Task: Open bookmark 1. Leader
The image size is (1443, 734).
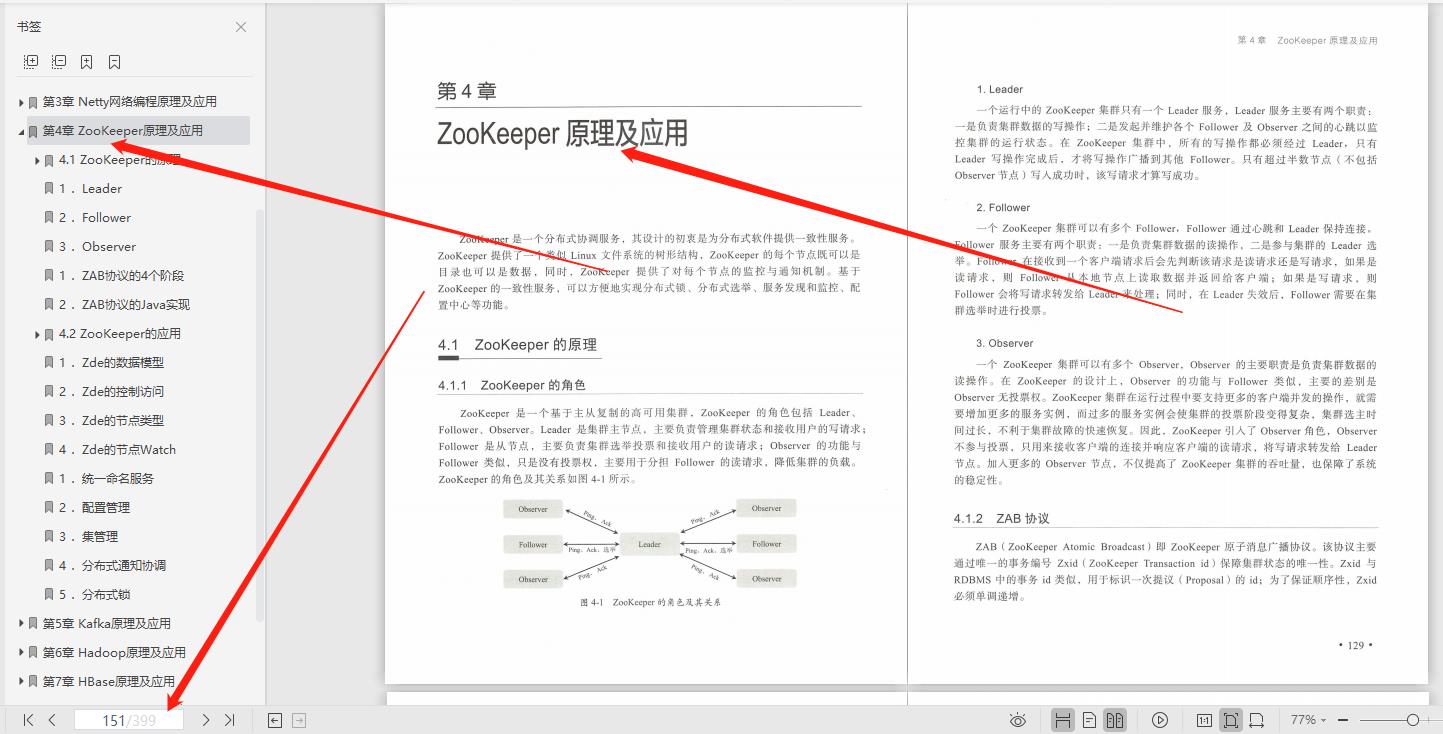Action: [x=90, y=189]
